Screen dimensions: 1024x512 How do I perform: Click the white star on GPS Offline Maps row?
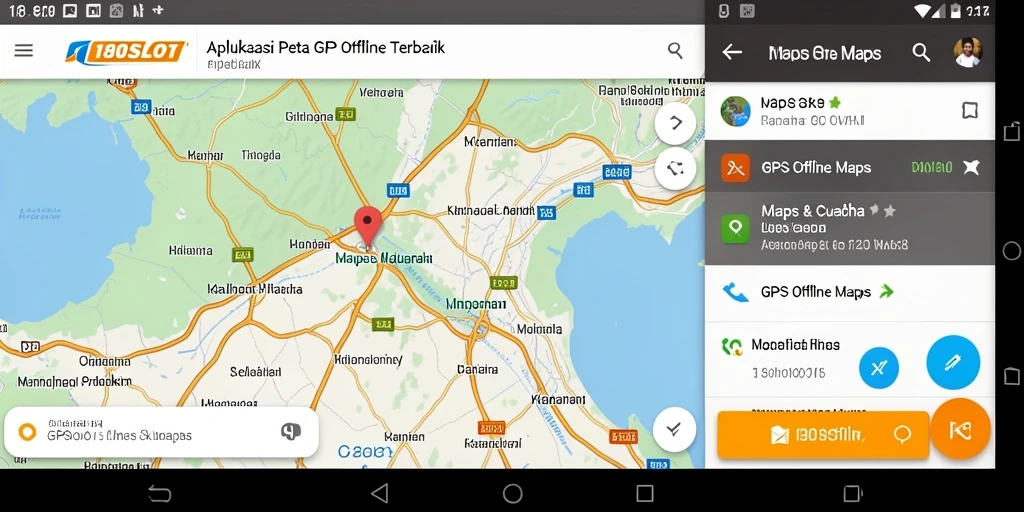click(971, 168)
